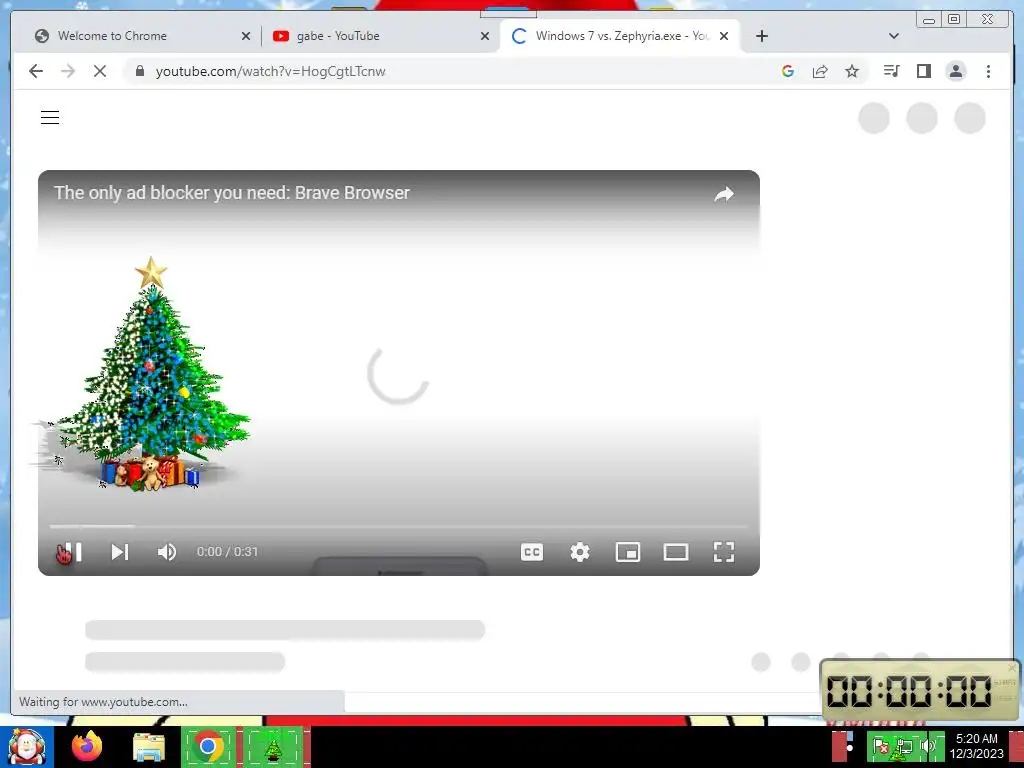Click the Chrome taskbar icon
The height and width of the screenshot is (768, 1024).
(x=208, y=746)
